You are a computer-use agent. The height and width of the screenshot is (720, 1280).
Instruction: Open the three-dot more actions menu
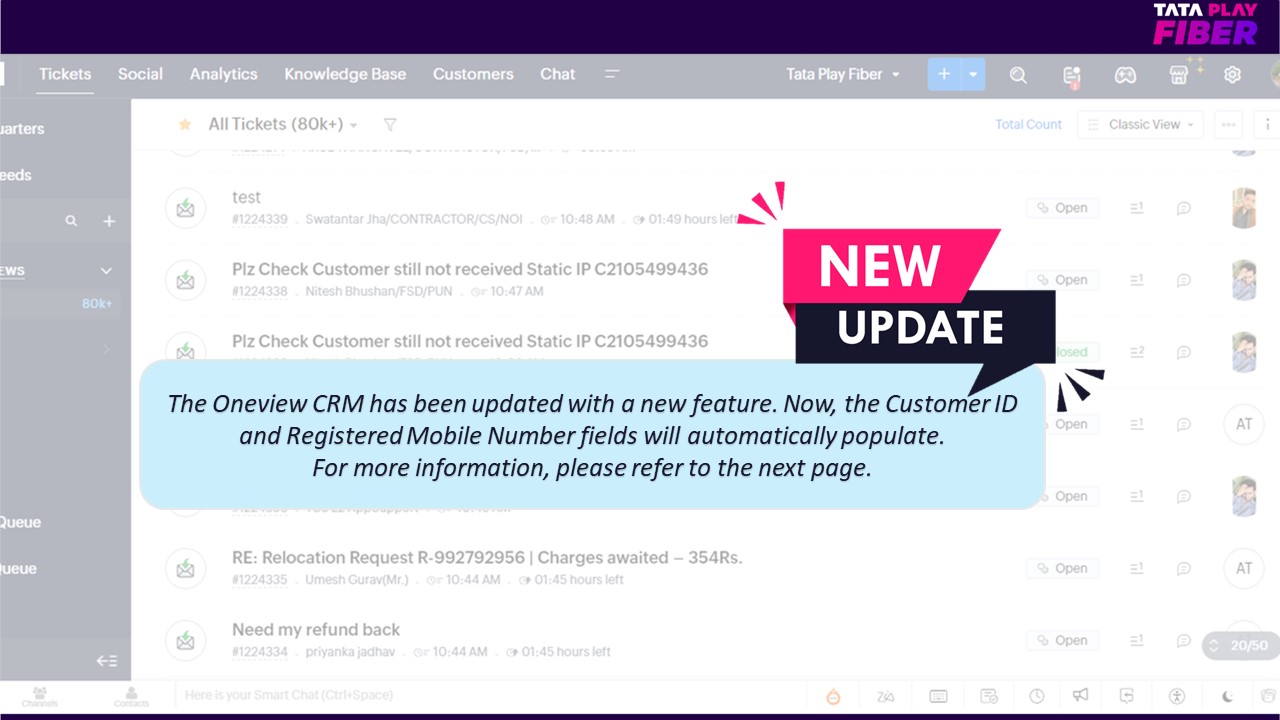[x=1229, y=124]
